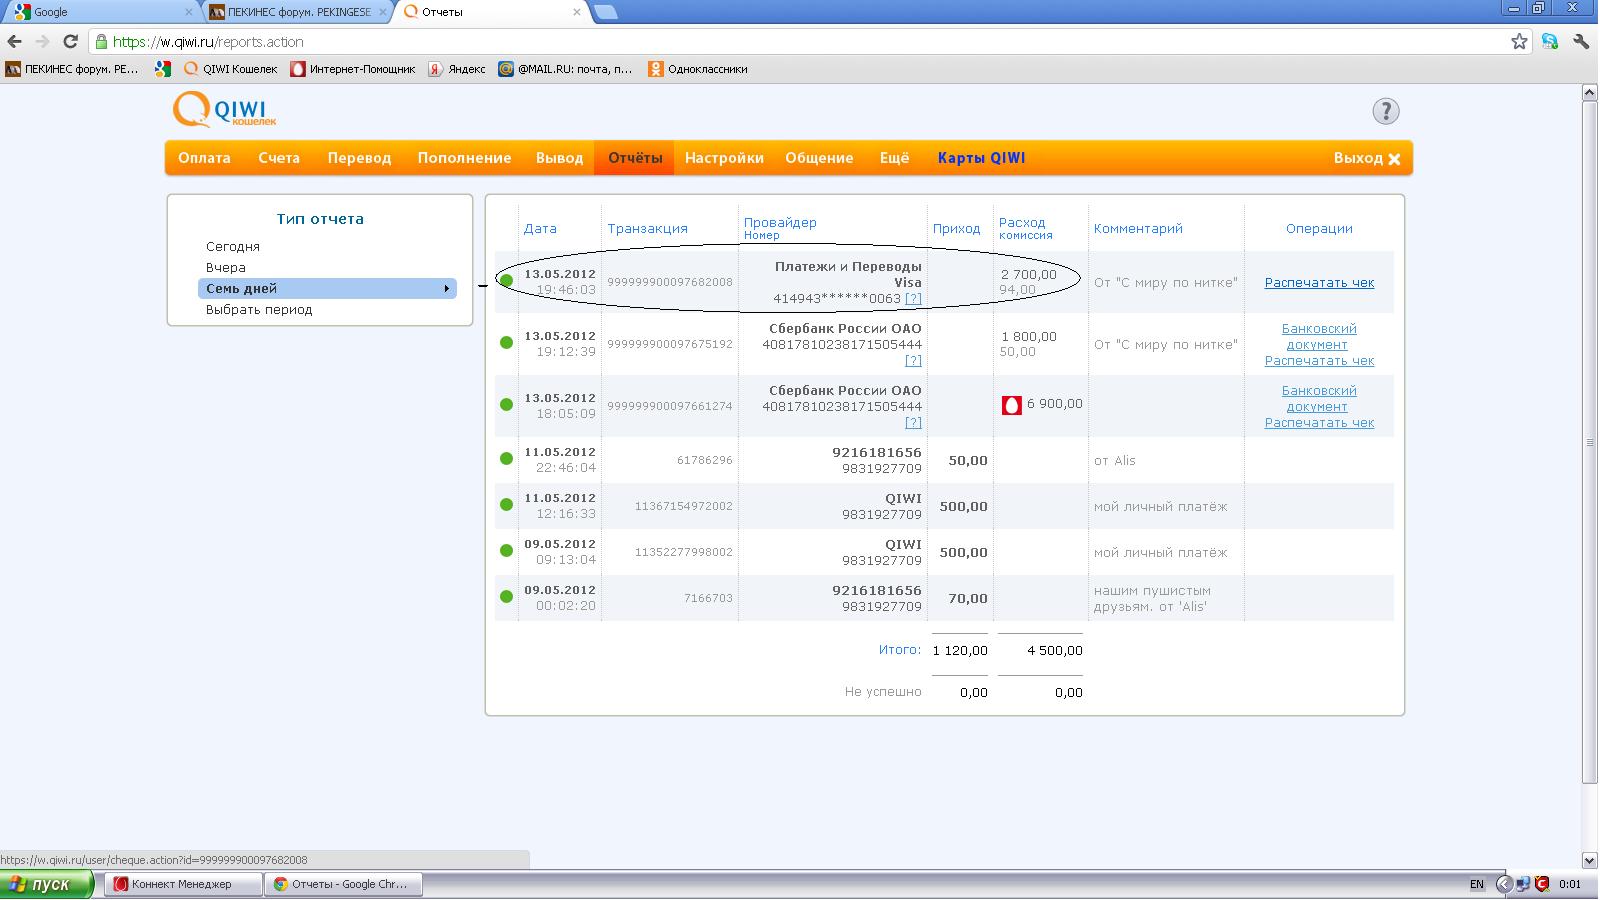This screenshot has height=900, width=1600.
Task: Click Распечатать чек for the 18:05:09 transaction
Action: (1319, 423)
